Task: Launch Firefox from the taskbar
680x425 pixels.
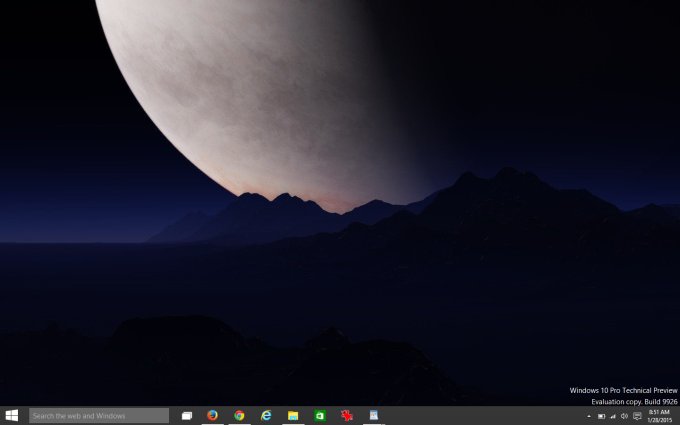Action: [x=212, y=415]
